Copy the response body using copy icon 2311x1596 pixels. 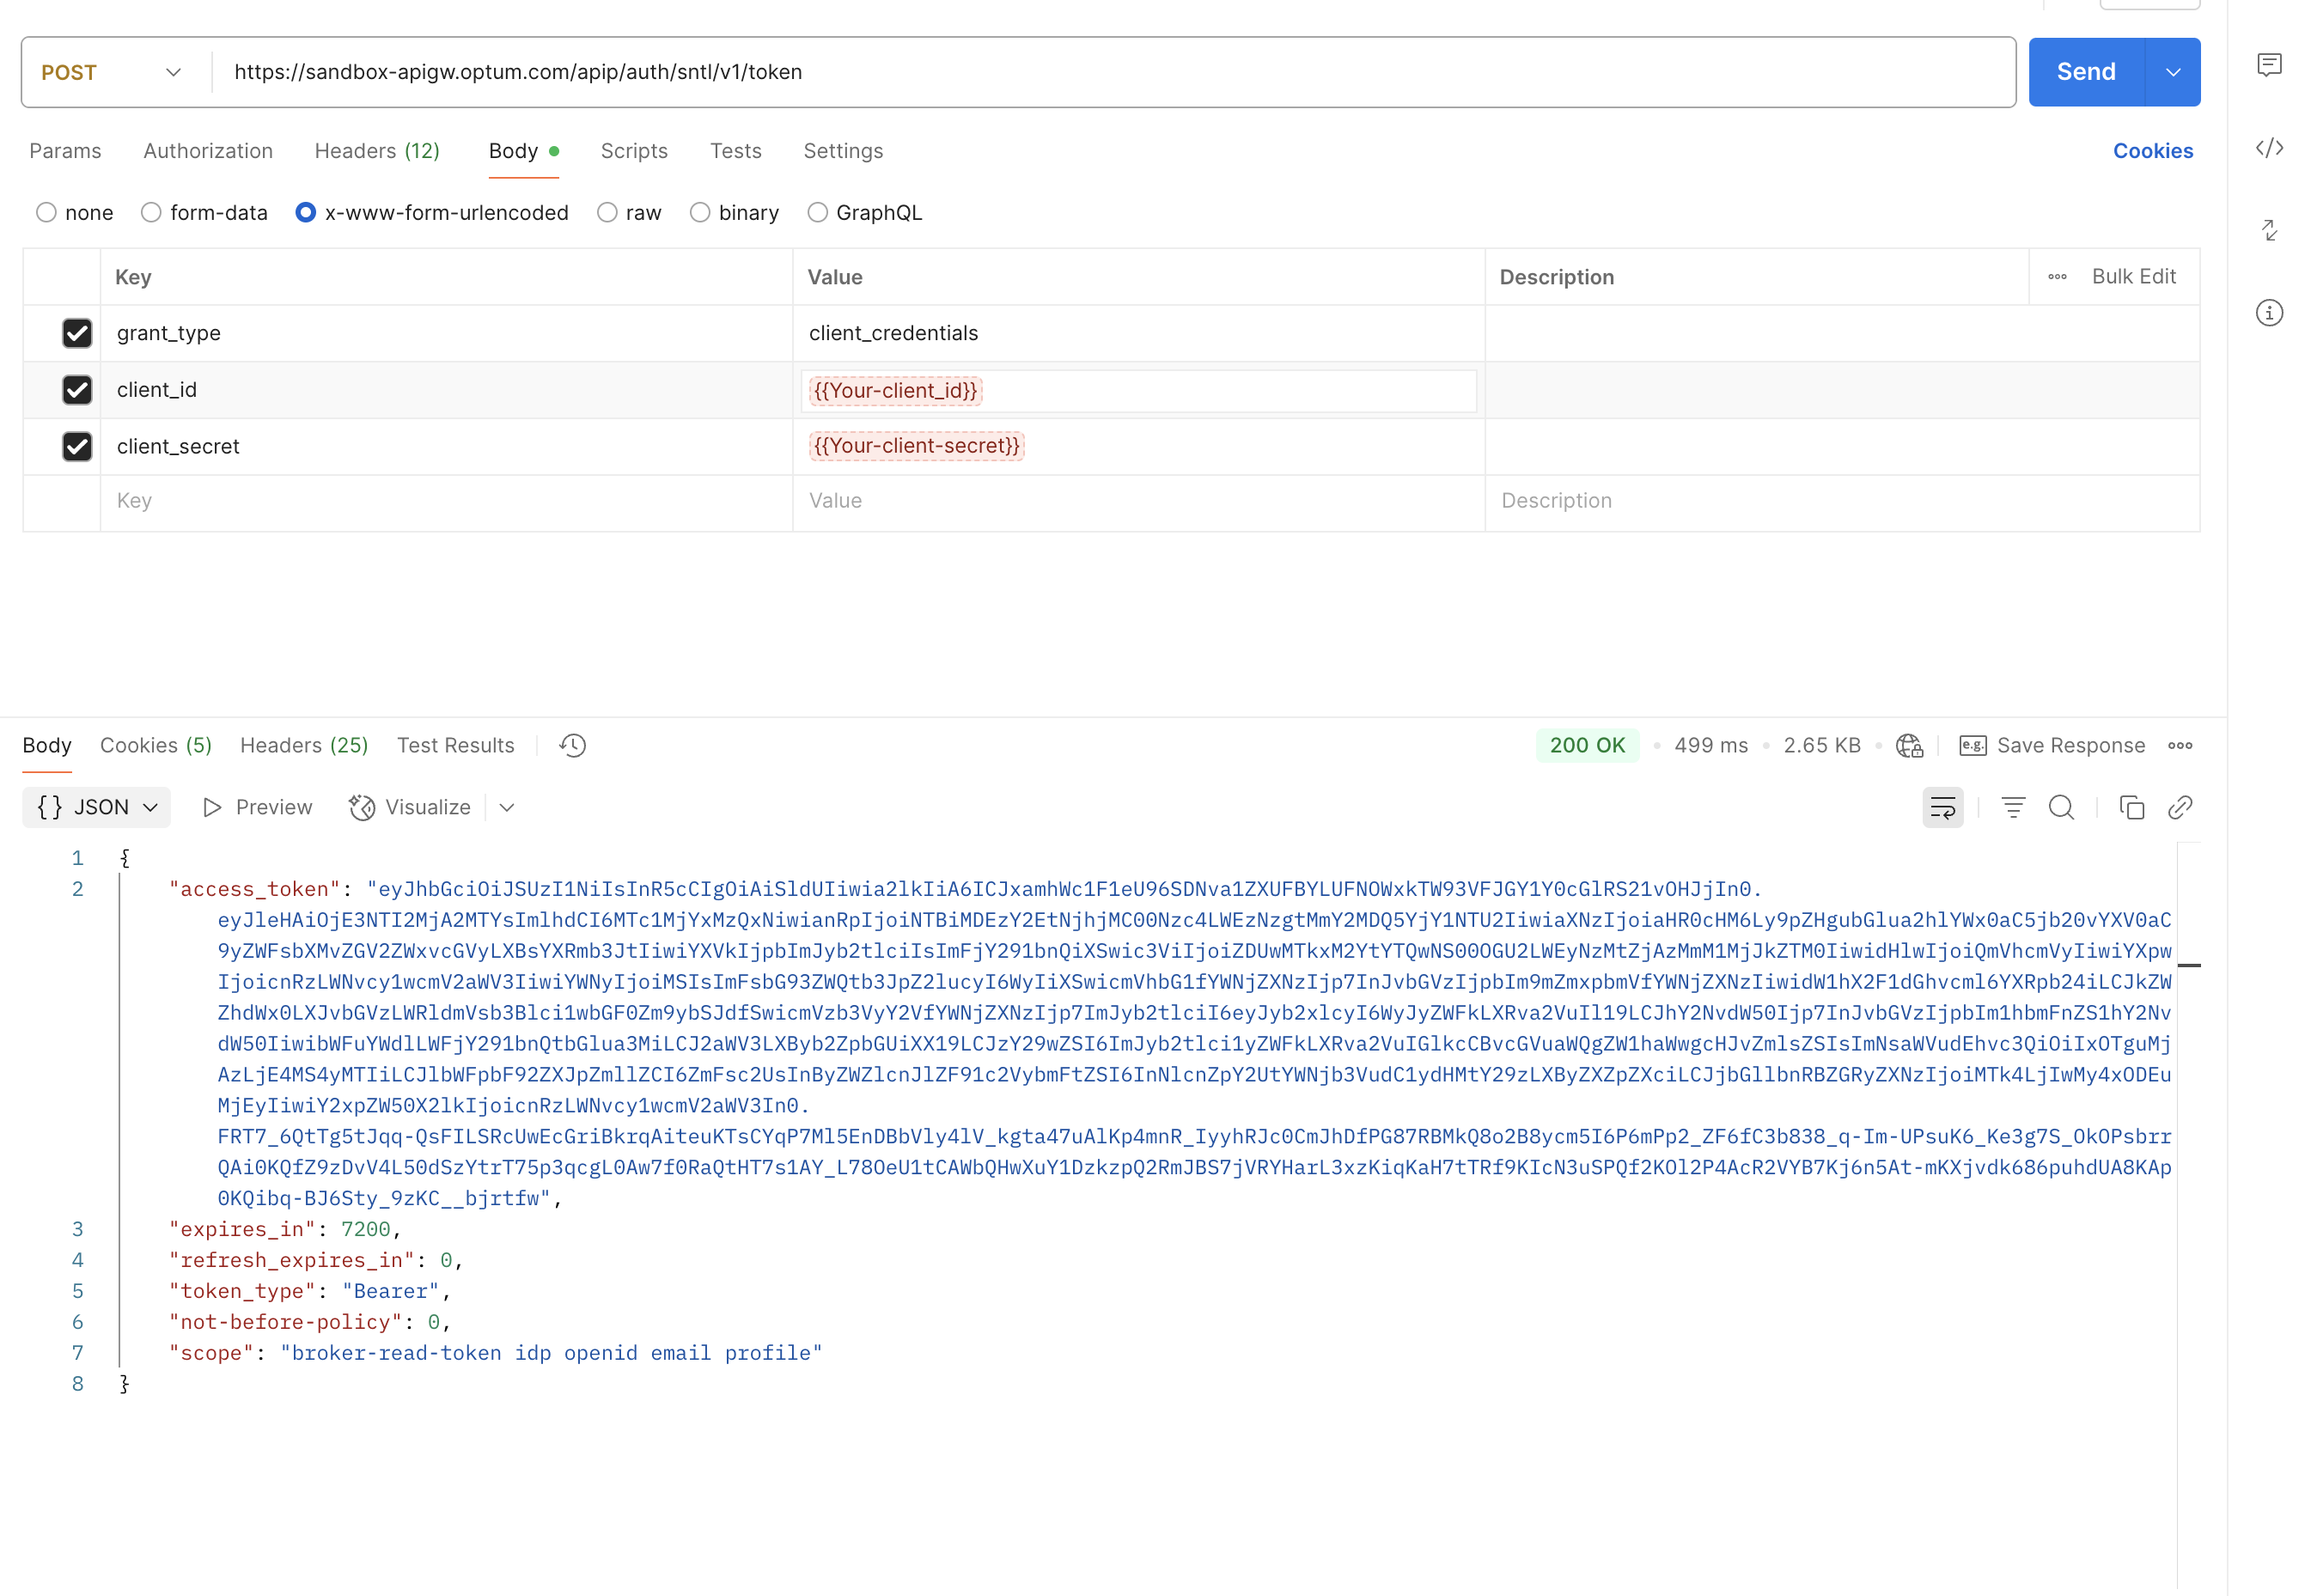(x=2131, y=807)
